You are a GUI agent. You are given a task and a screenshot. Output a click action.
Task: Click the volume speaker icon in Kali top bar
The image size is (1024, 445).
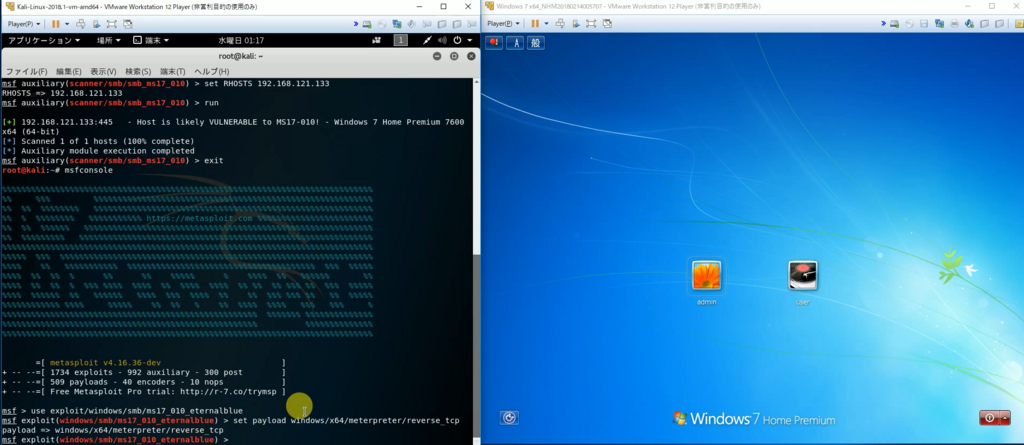pyautogui.click(x=442, y=41)
